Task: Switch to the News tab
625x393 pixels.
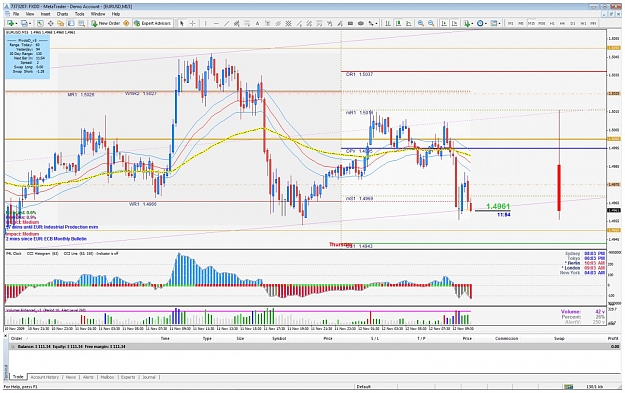Action: [71, 377]
